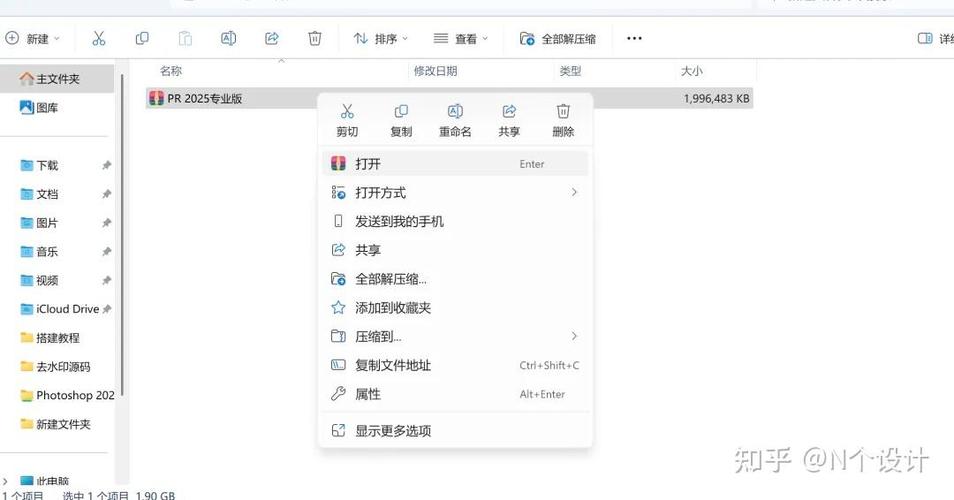Choose 复制文件地址 menu entry
Viewport: 954px width, 500px height.
[x=455, y=366]
